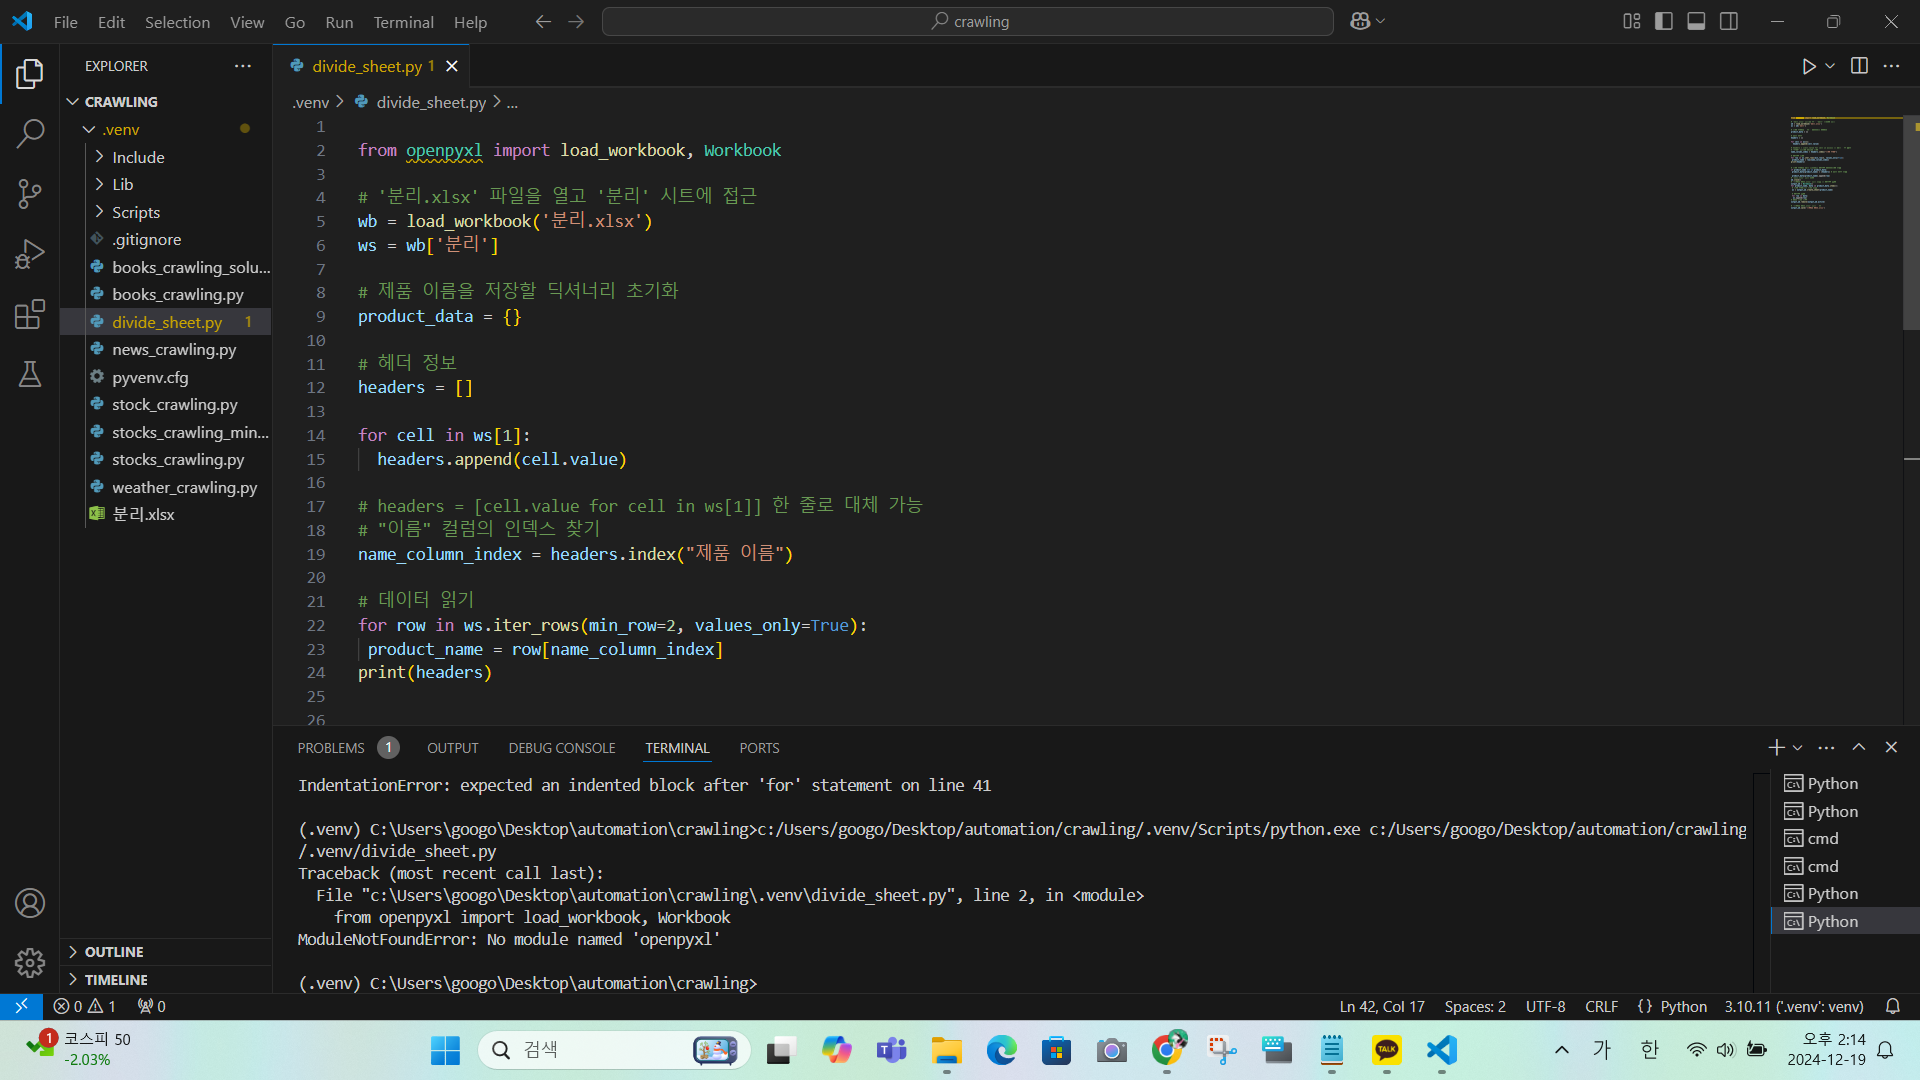Open 분리.xlsx file in explorer
Image resolution: width=1920 pixels, height=1080 pixels.
click(166, 514)
